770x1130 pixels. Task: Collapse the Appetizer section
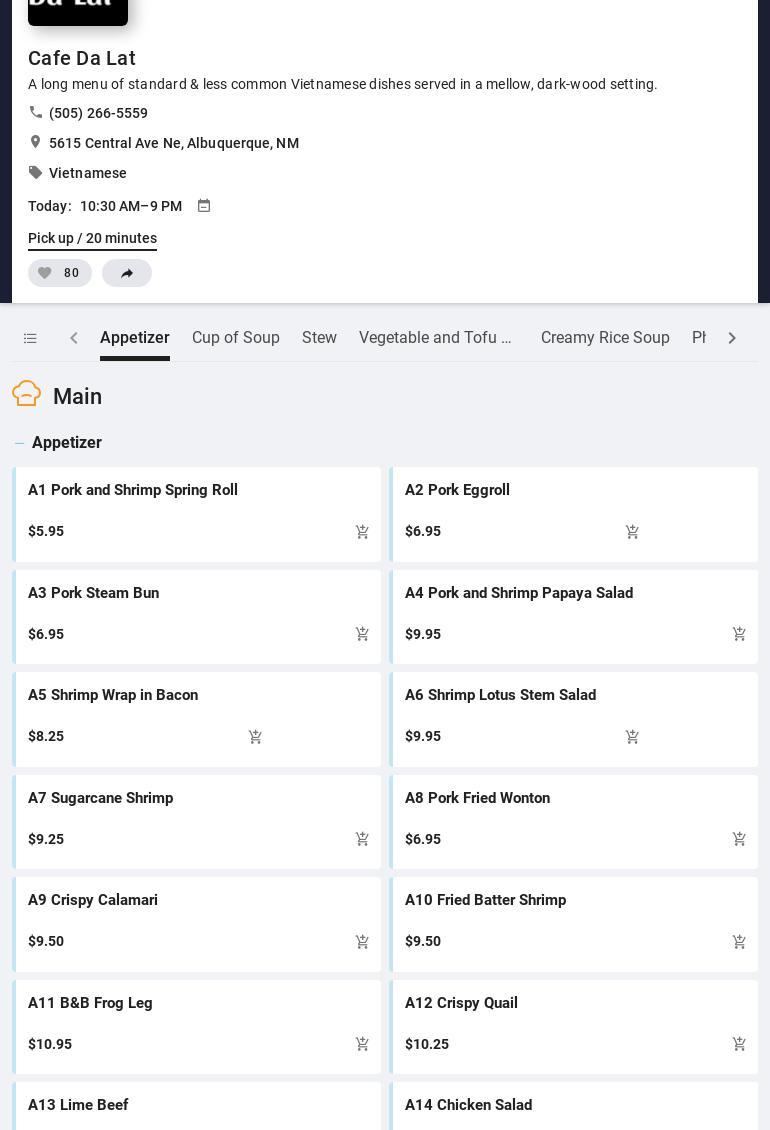[x=19, y=443]
